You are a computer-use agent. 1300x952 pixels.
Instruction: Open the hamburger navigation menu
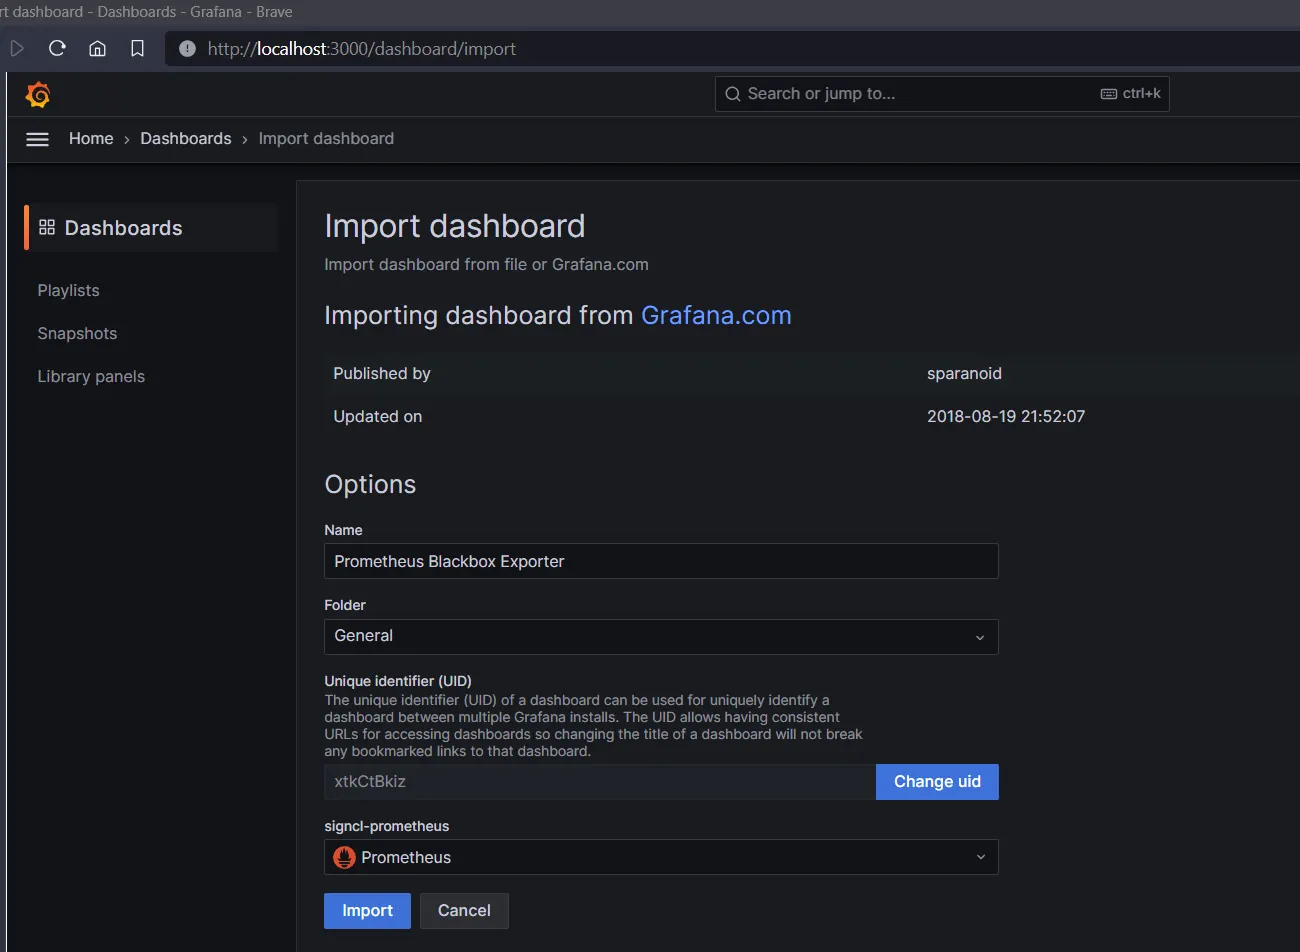coord(37,139)
